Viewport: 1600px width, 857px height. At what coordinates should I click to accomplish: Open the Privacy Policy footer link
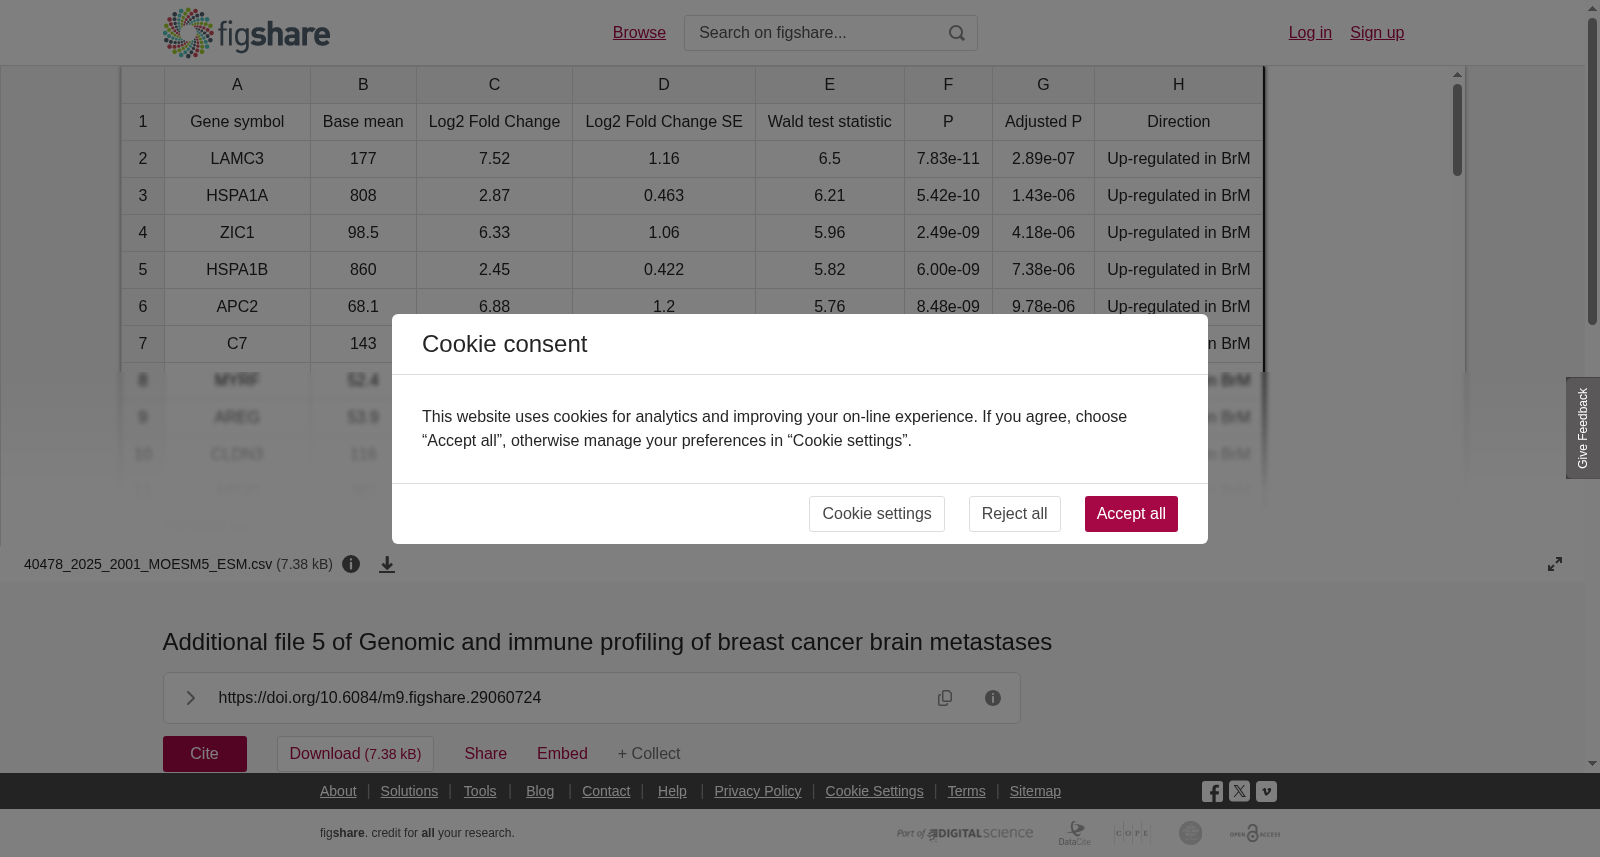tap(758, 791)
